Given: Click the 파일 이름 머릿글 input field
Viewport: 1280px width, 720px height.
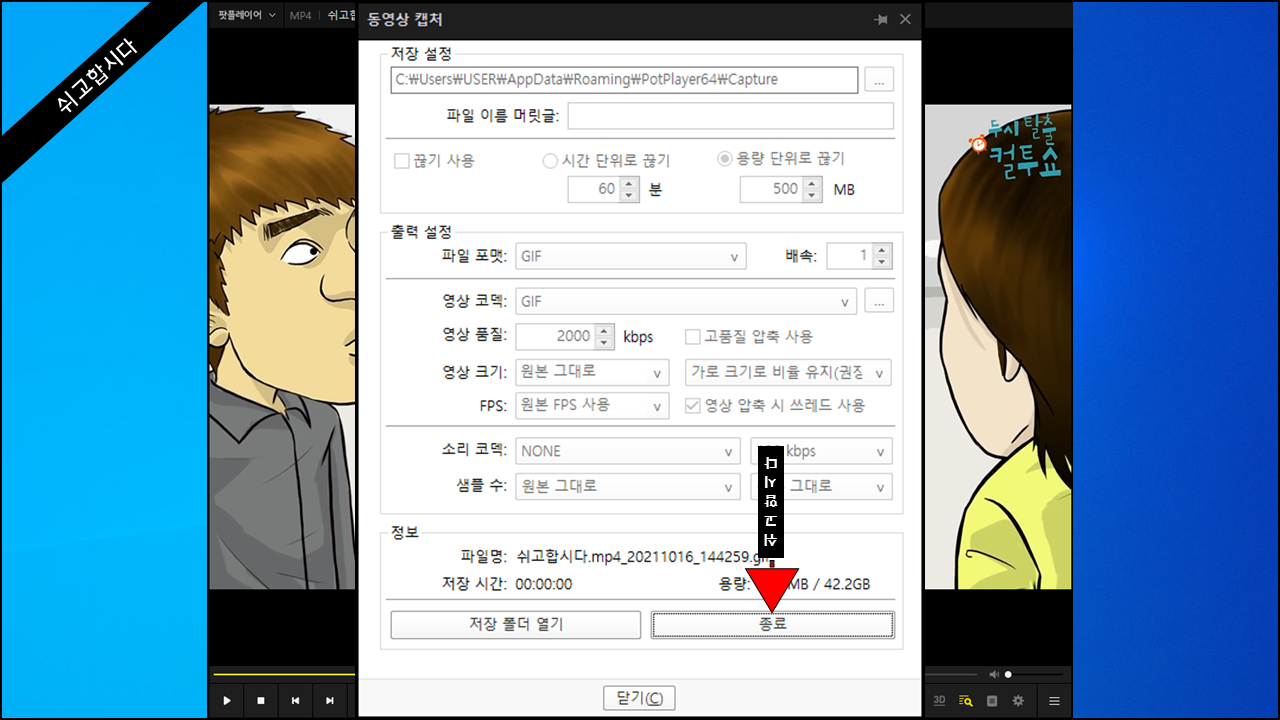Looking at the screenshot, I should tap(730, 116).
